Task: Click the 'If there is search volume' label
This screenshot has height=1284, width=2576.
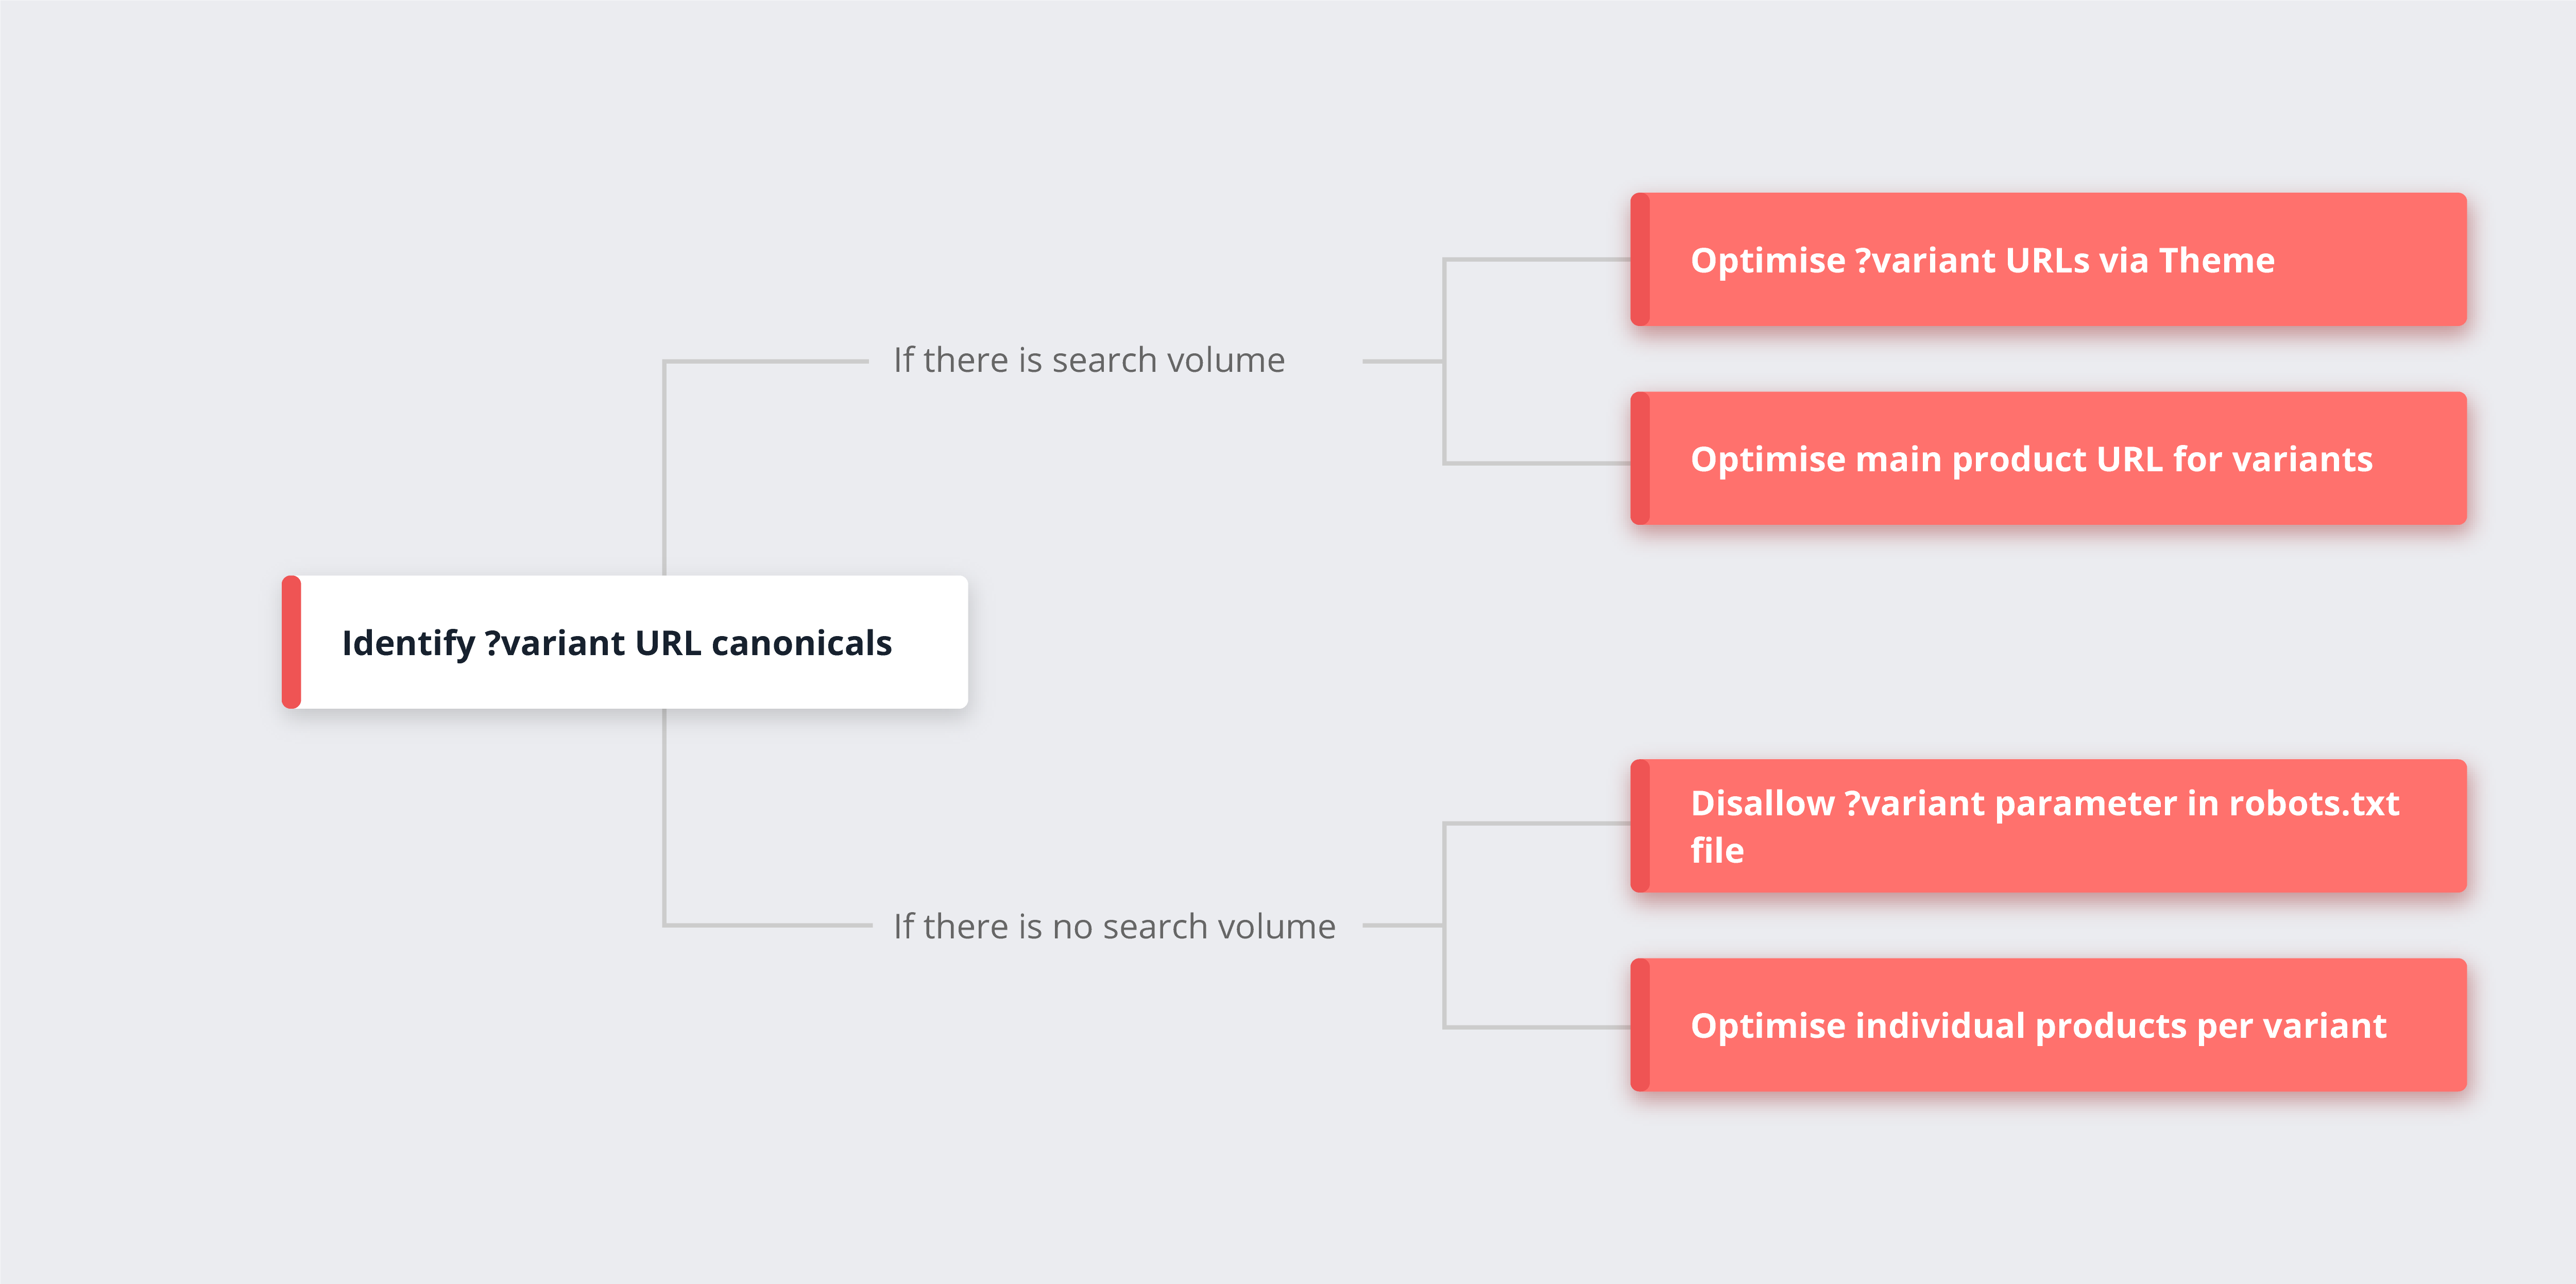Action: tap(1088, 360)
